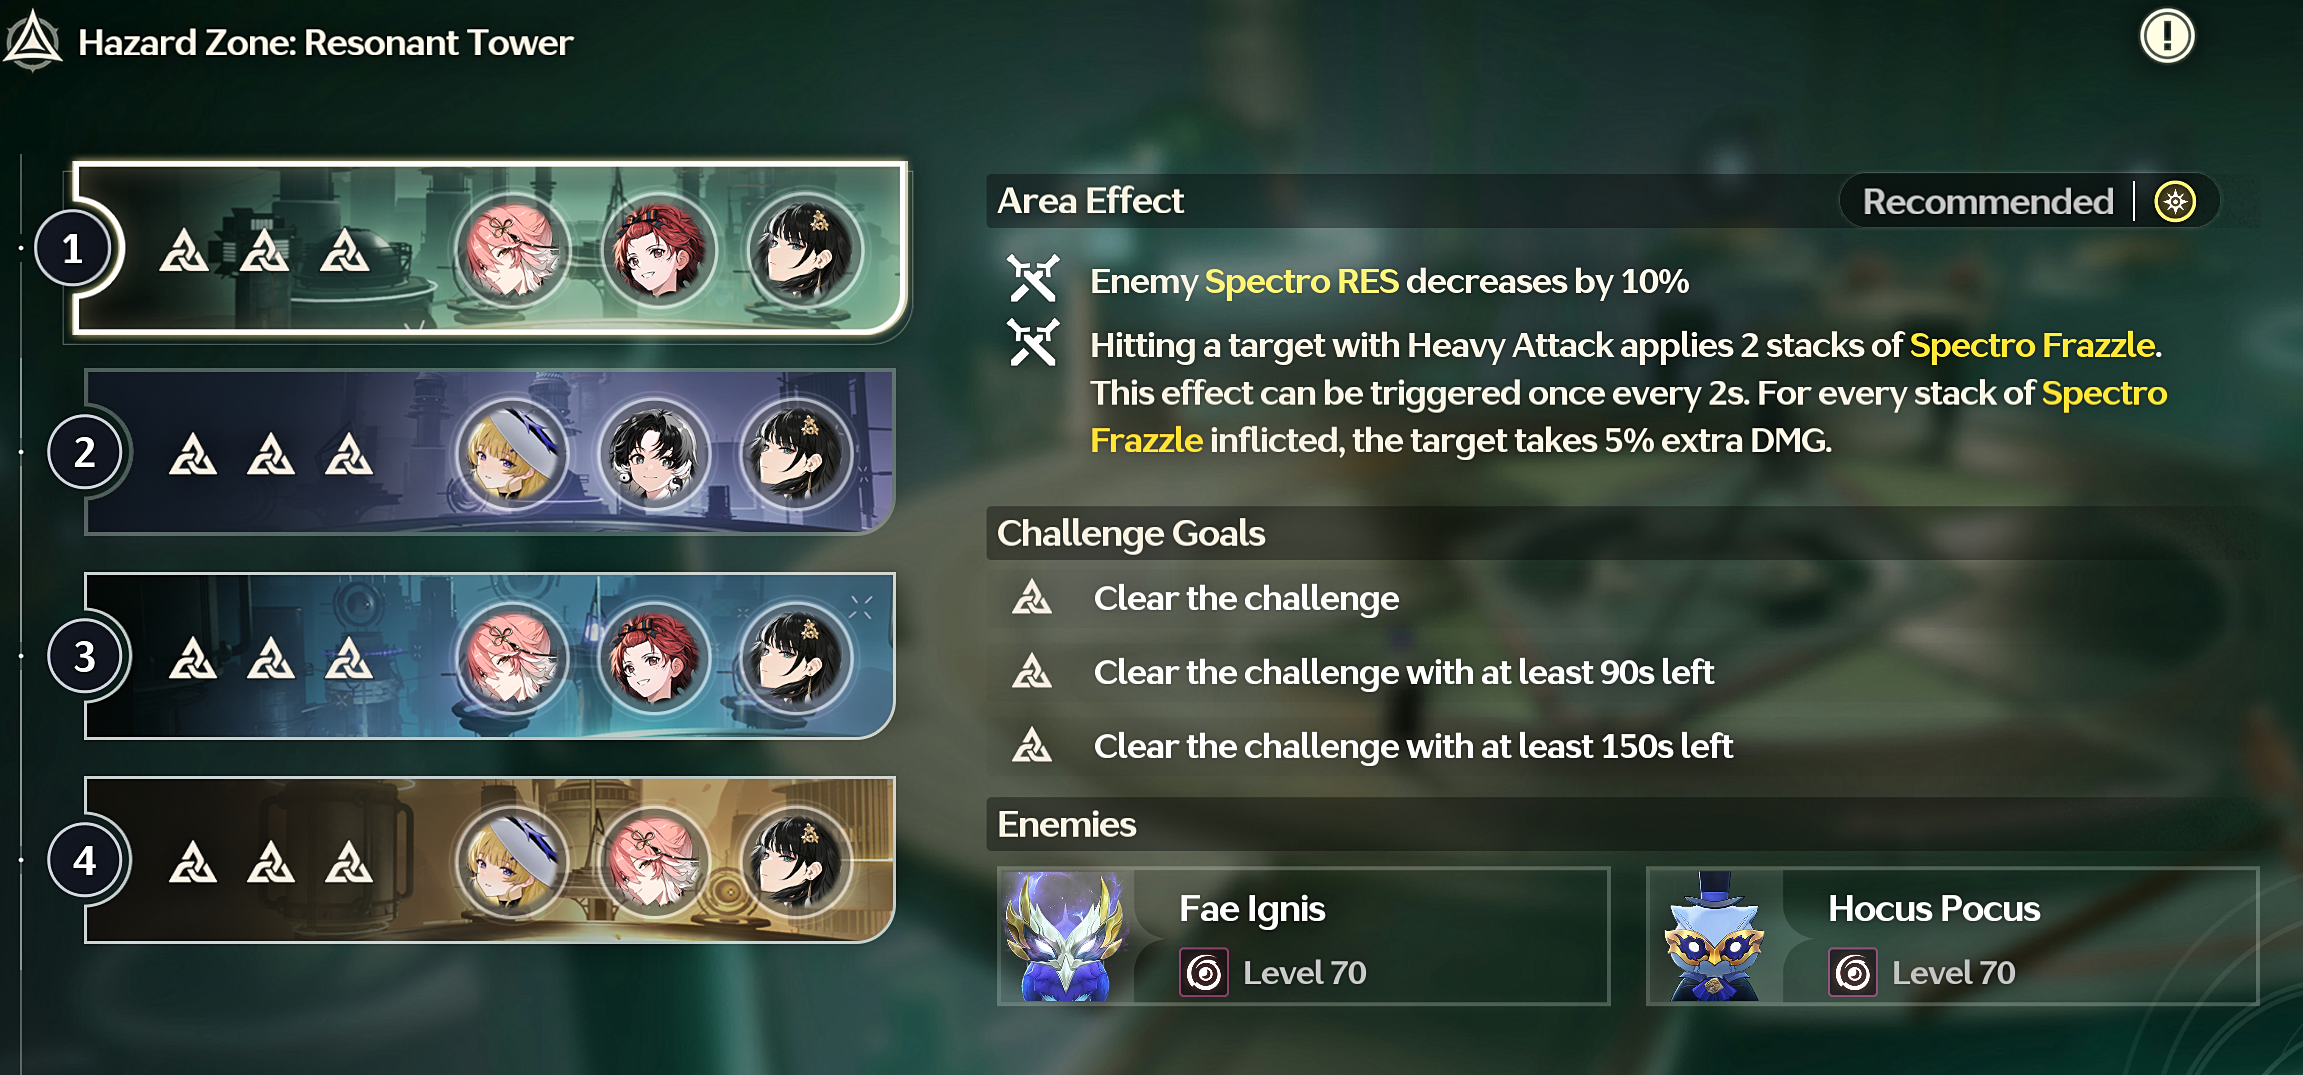Click the pink-haired character portrait in stage 3

point(512,657)
